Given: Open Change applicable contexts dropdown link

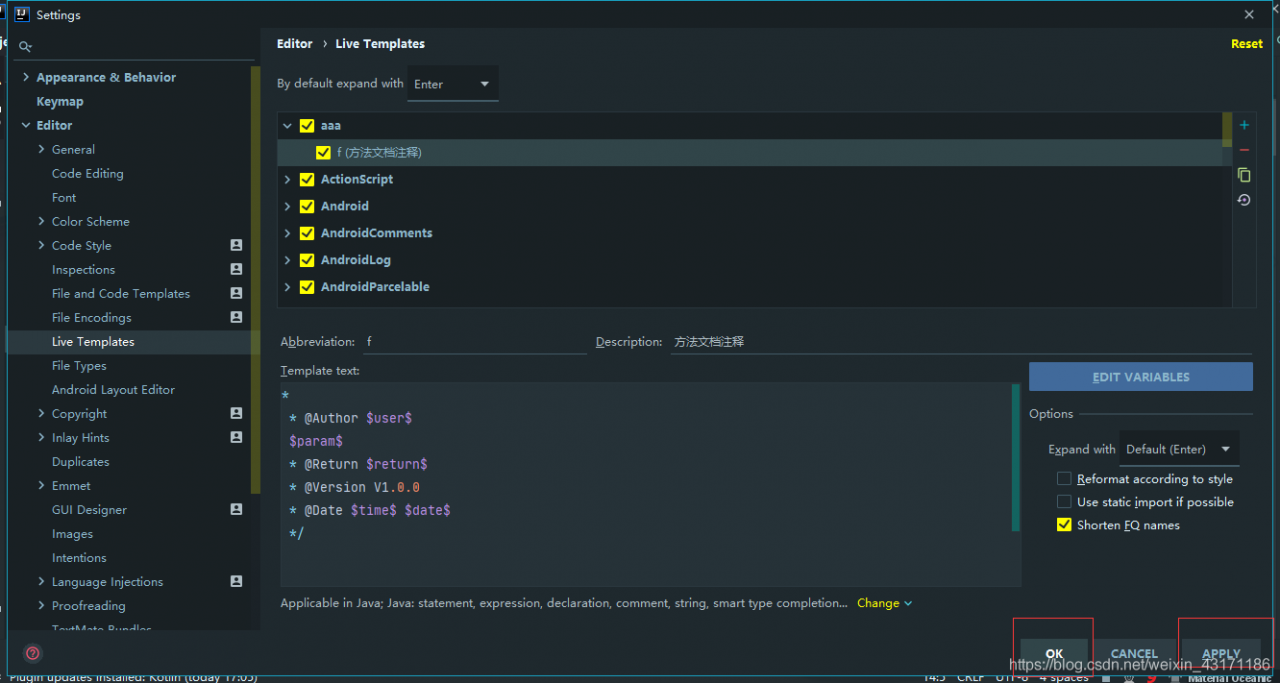Looking at the screenshot, I should click(885, 603).
